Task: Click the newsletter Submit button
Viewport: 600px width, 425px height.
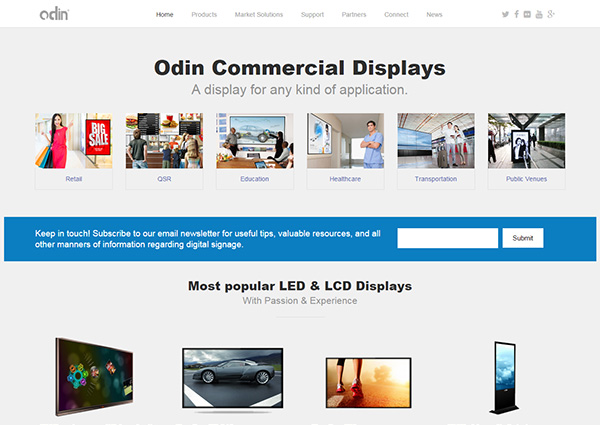Action: coord(523,238)
